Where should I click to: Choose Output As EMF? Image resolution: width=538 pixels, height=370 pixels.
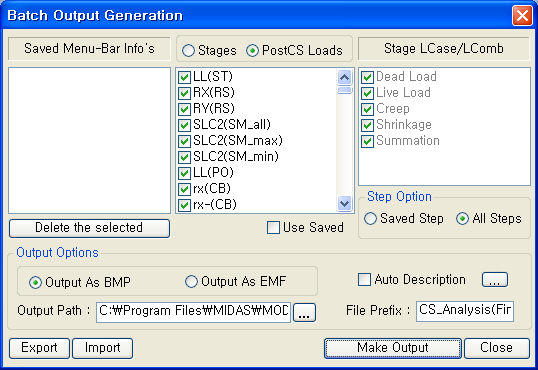click(x=191, y=281)
